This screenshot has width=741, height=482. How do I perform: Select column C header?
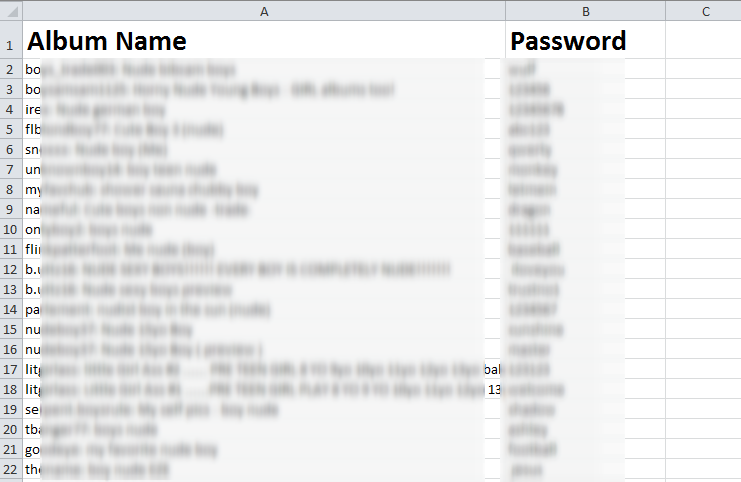coord(704,11)
